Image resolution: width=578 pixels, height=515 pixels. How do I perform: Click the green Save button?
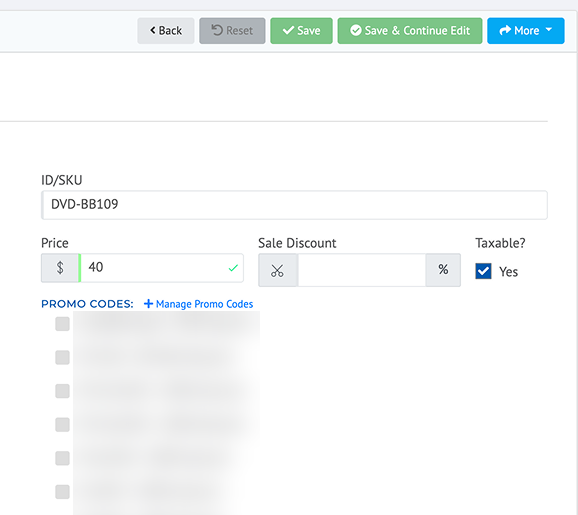click(301, 31)
